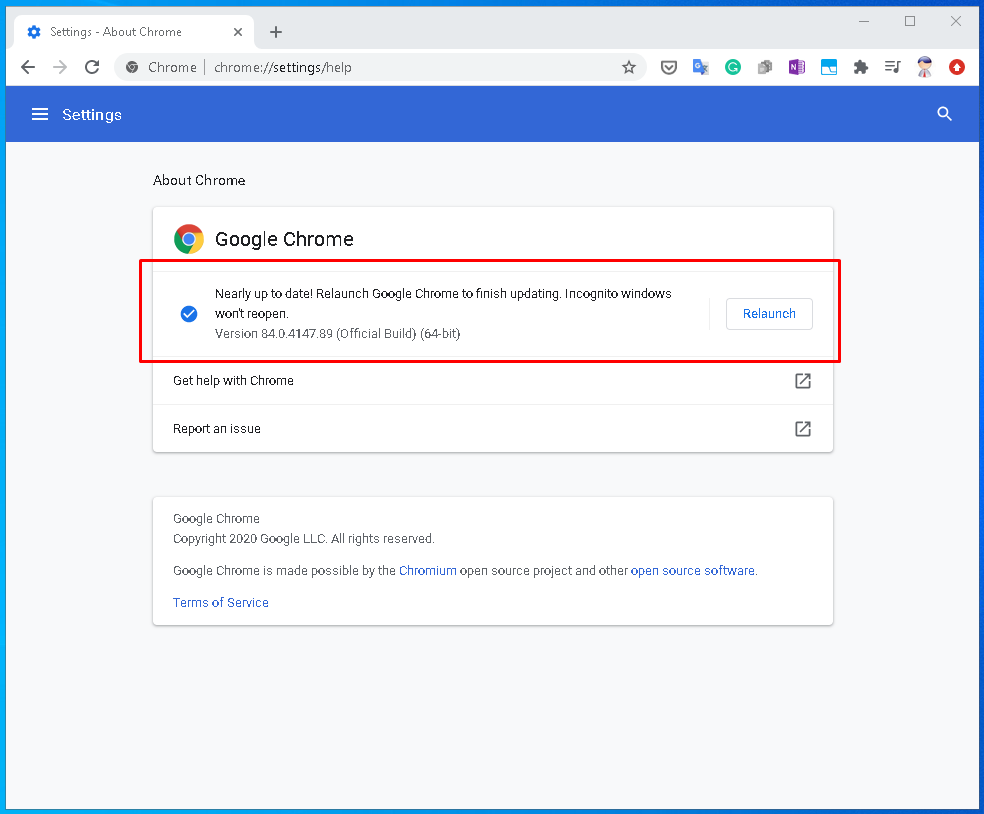
Task: Open the Grammarly extension
Action: (732, 67)
